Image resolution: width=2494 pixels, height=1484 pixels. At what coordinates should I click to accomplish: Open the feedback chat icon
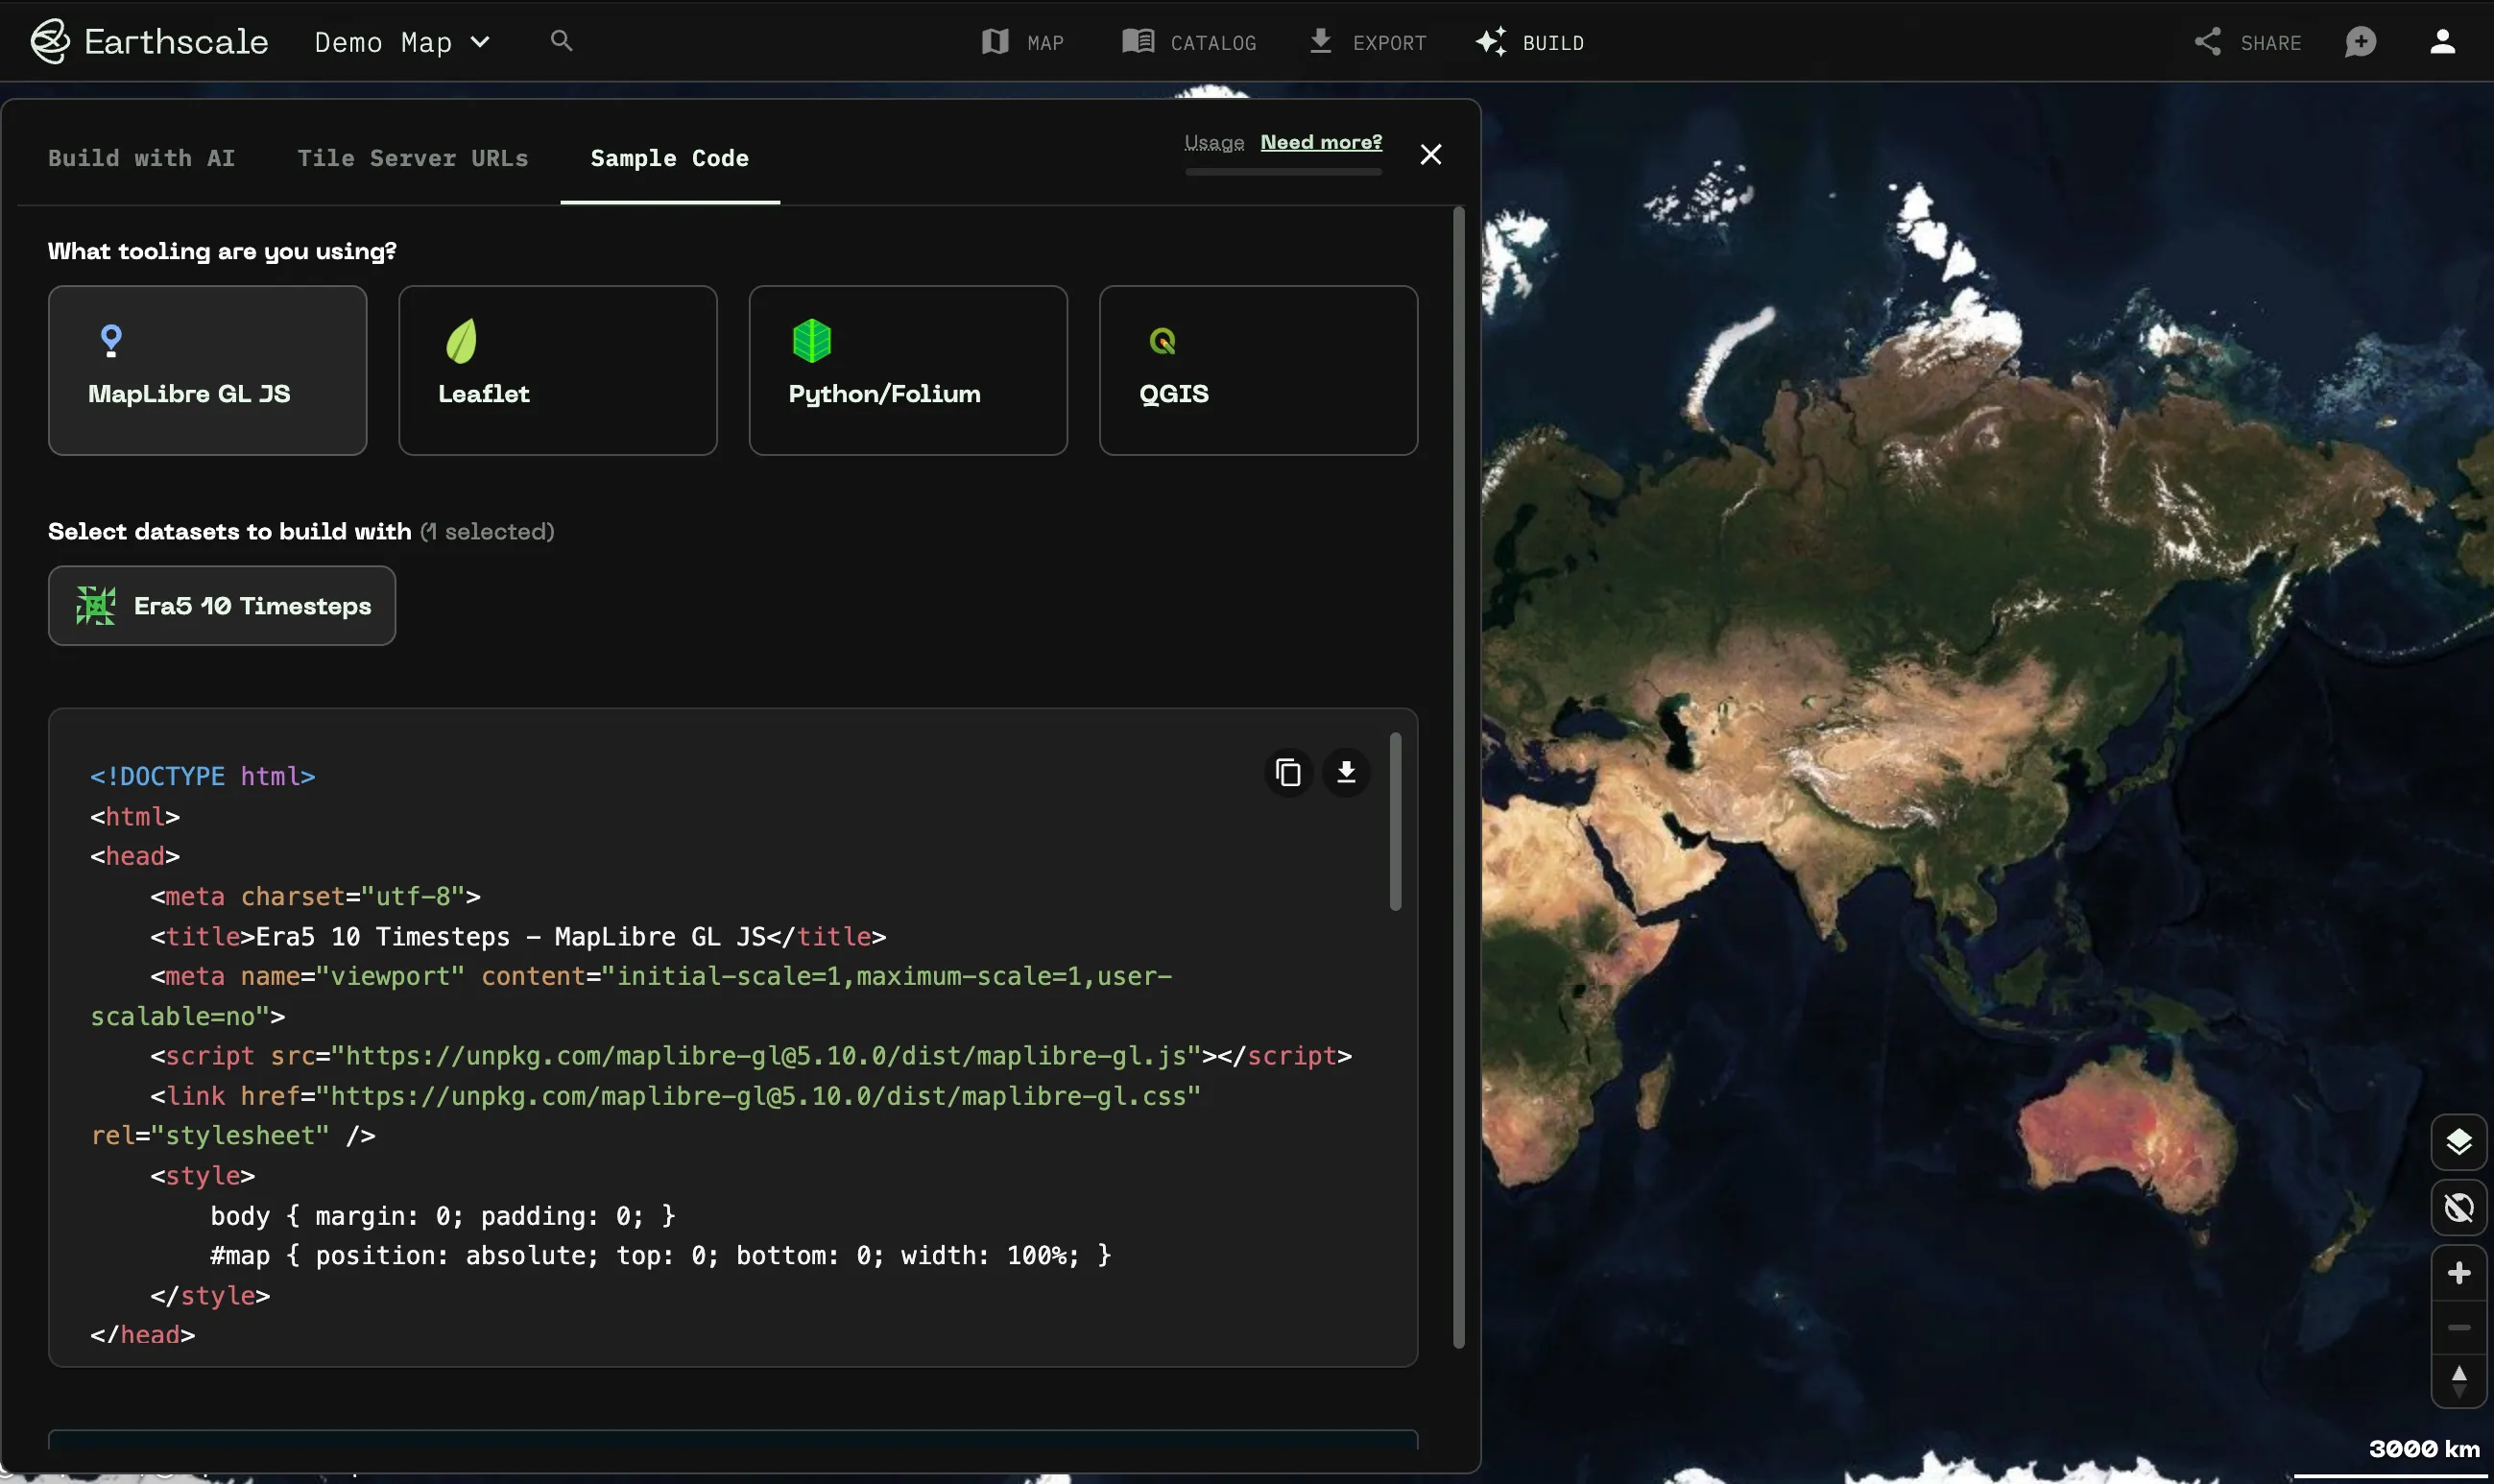pos(2360,42)
